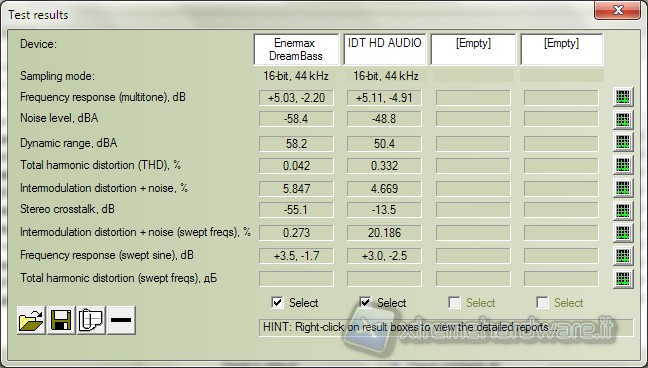Click the open folder load results icon
This screenshot has height=368, width=648.
(x=31, y=320)
